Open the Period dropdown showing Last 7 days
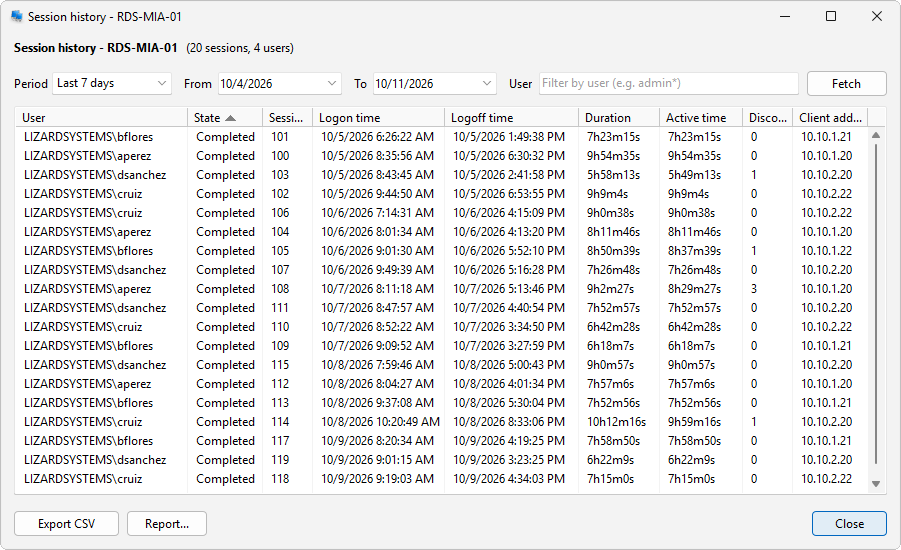 (112, 83)
